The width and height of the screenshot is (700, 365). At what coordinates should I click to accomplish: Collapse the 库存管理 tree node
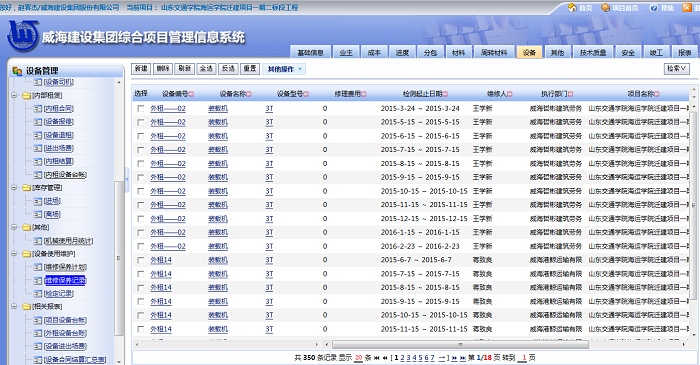point(14,188)
